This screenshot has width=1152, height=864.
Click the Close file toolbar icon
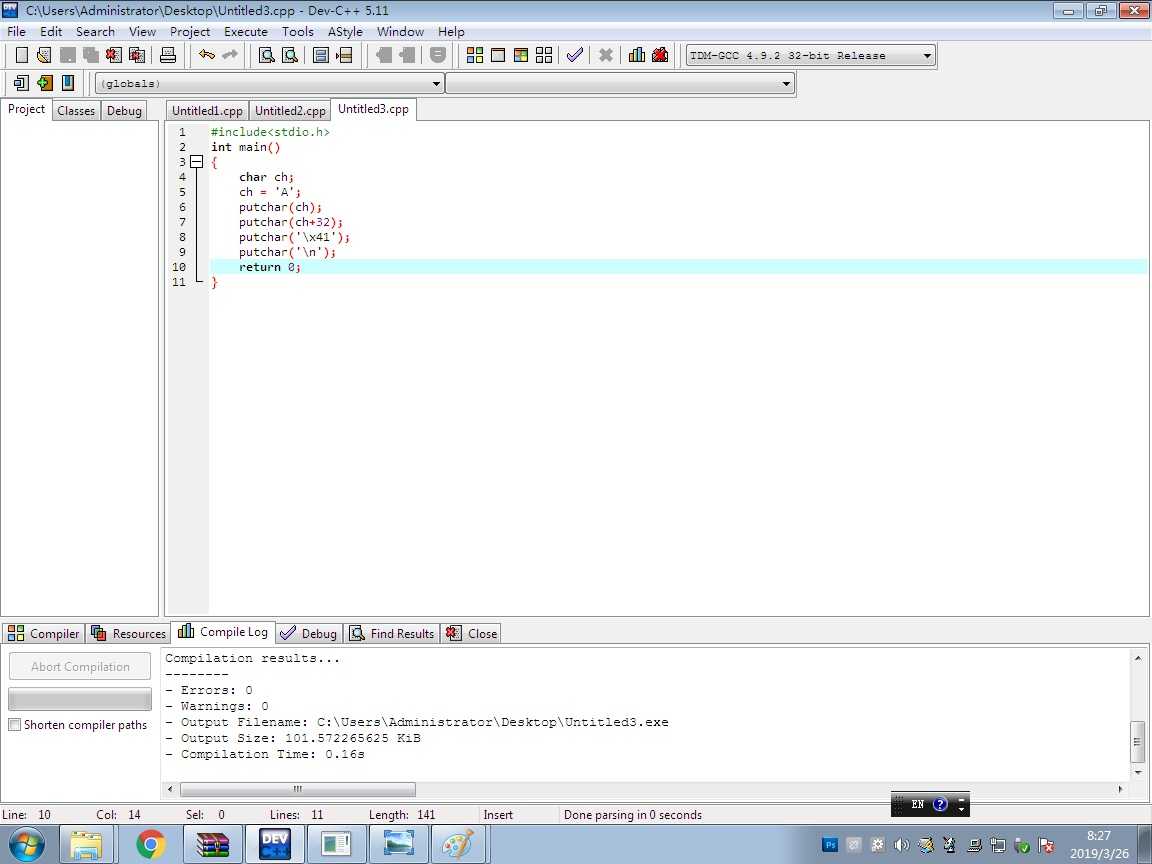113,55
